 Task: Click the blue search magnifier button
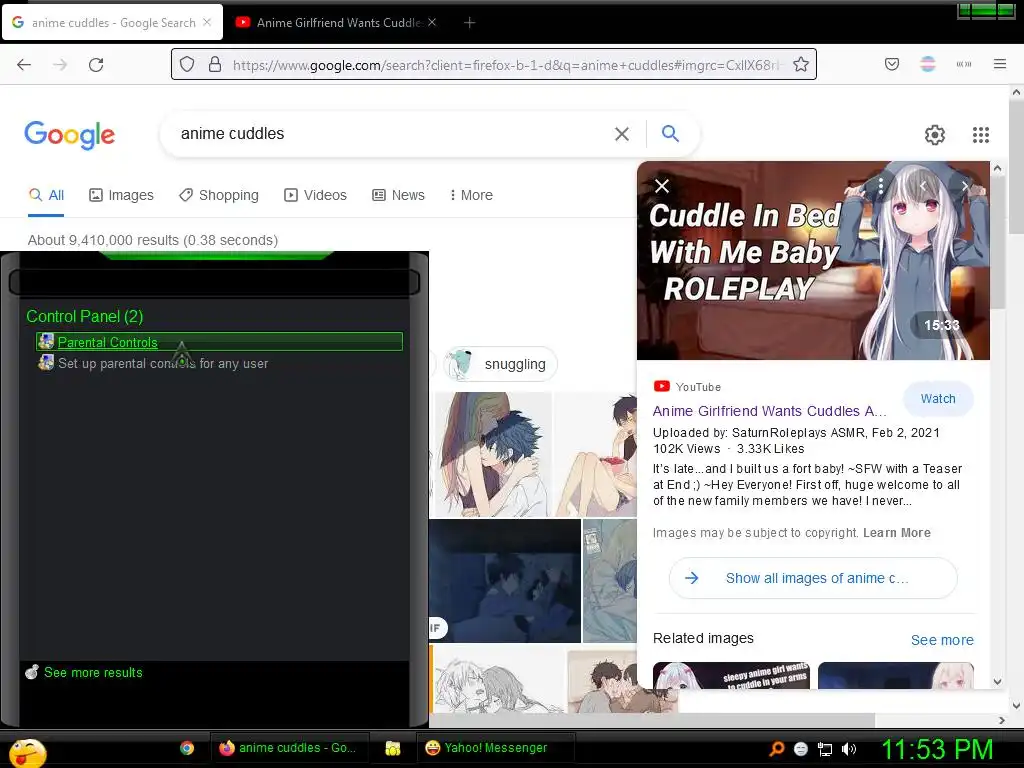point(670,133)
